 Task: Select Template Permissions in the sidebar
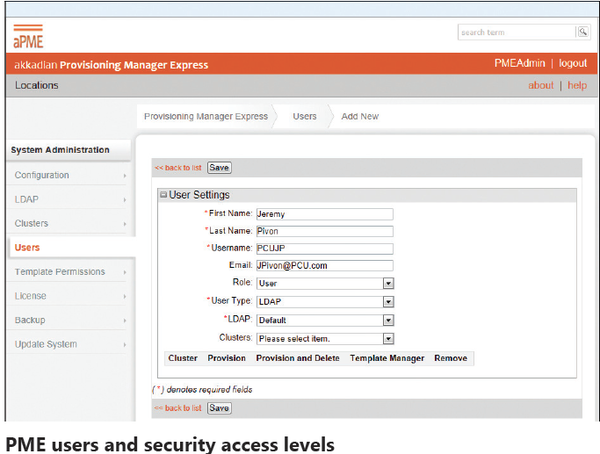click(60, 272)
